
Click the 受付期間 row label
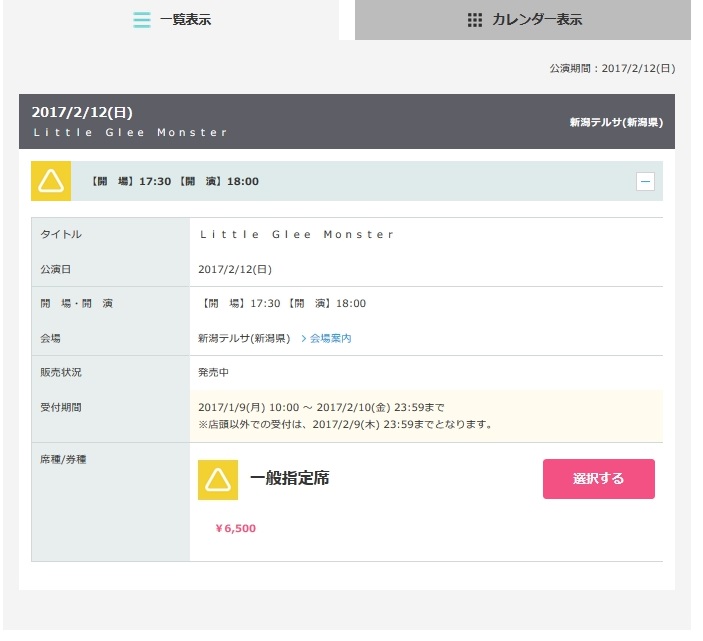click(61, 407)
